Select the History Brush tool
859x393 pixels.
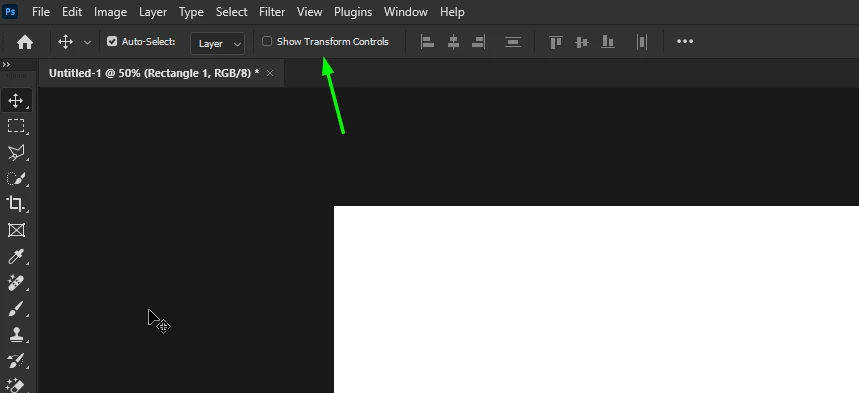(x=16, y=361)
